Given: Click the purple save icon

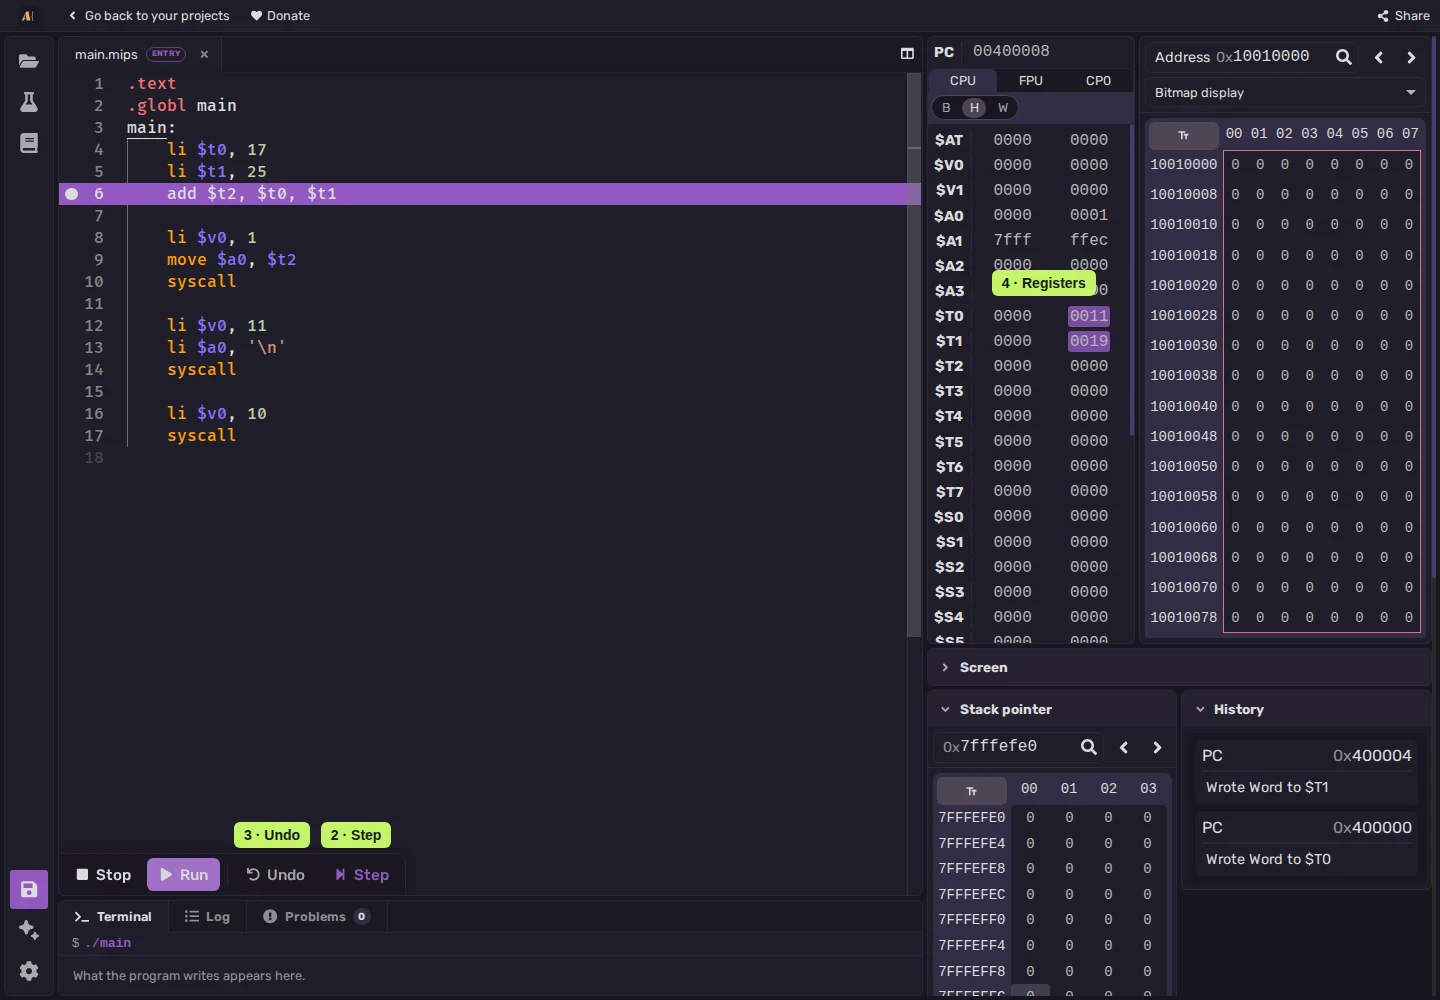Looking at the screenshot, I should click(x=29, y=889).
